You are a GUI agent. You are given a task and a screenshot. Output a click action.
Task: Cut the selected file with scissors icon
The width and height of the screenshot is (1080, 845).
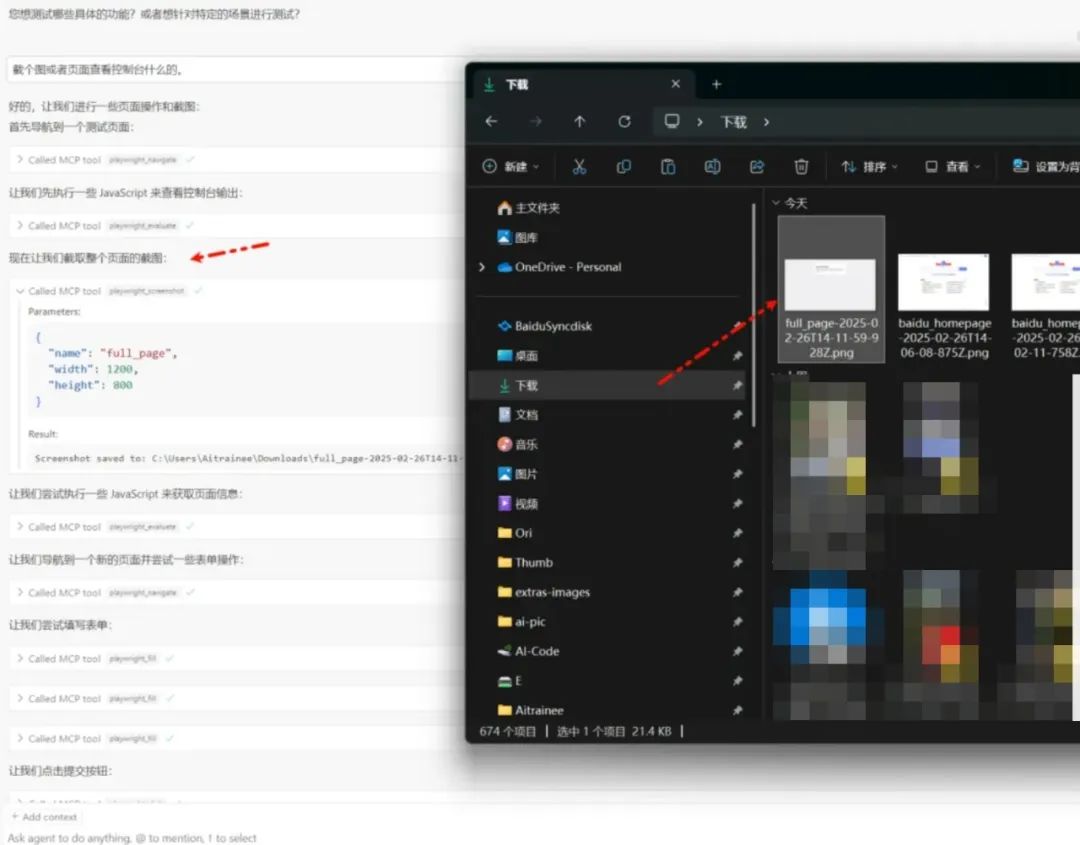pos(579,166)
